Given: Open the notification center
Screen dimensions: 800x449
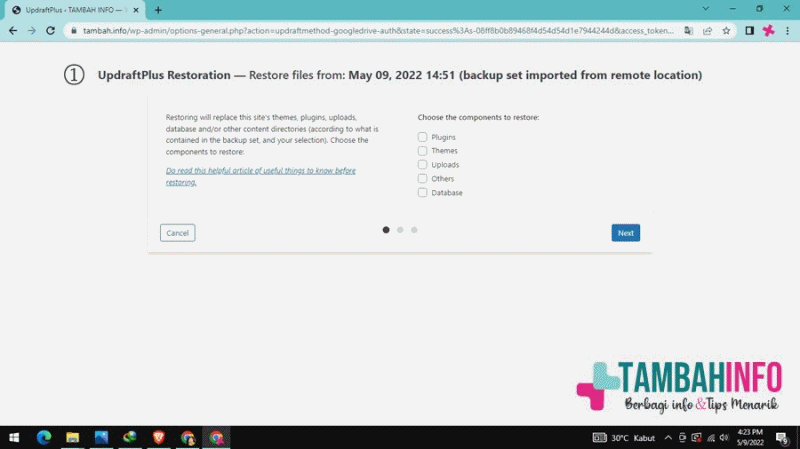Looking at the screenshot, I should (x=782, y=438).
